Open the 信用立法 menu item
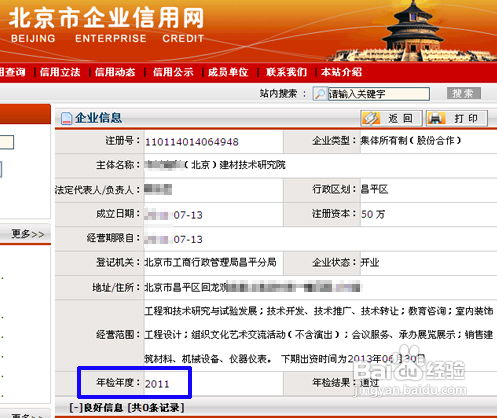Image resolution: width=497 pixels, height=418 pixels. coord(60,72)
